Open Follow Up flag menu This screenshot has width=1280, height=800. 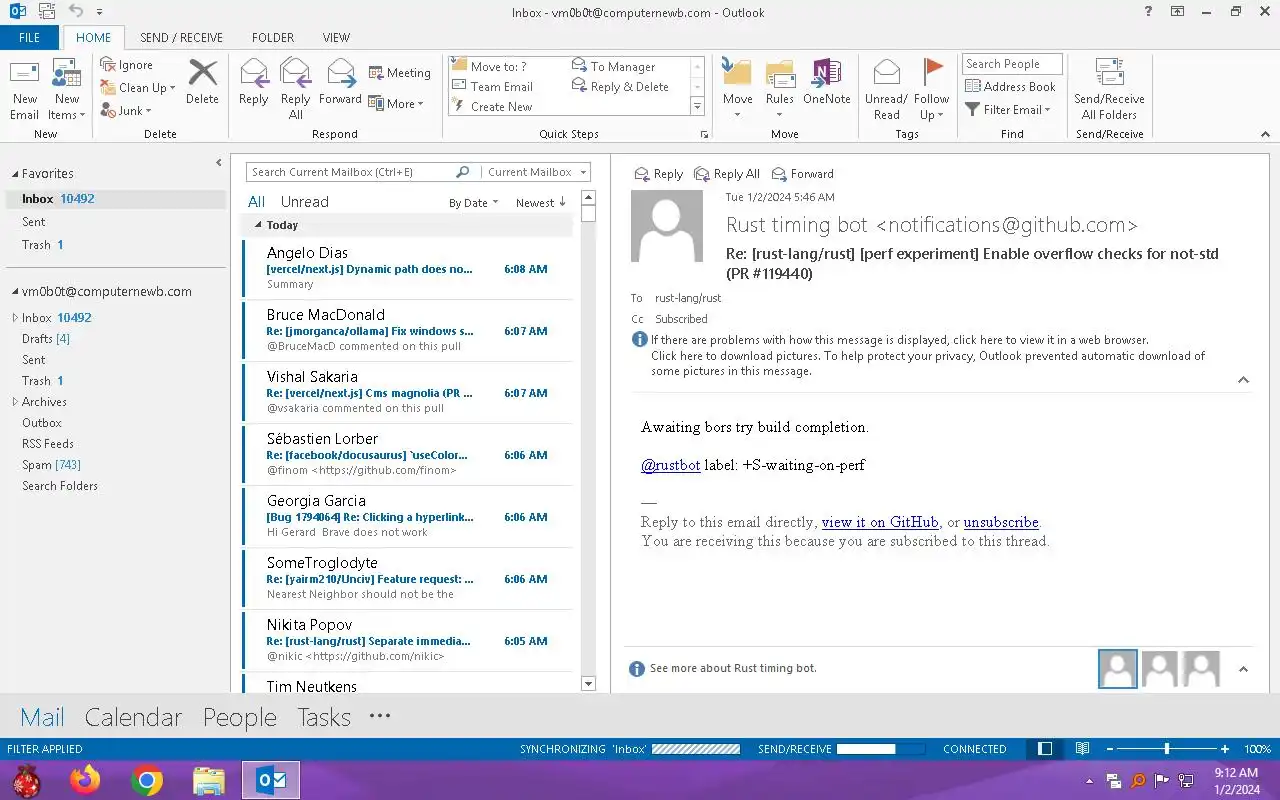(x=931, y=89)
